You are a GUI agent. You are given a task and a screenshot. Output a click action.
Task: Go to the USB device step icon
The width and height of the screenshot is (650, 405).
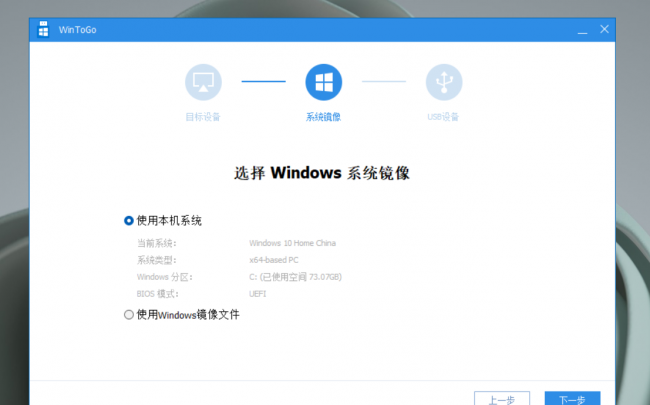click(x=444, y=82)
